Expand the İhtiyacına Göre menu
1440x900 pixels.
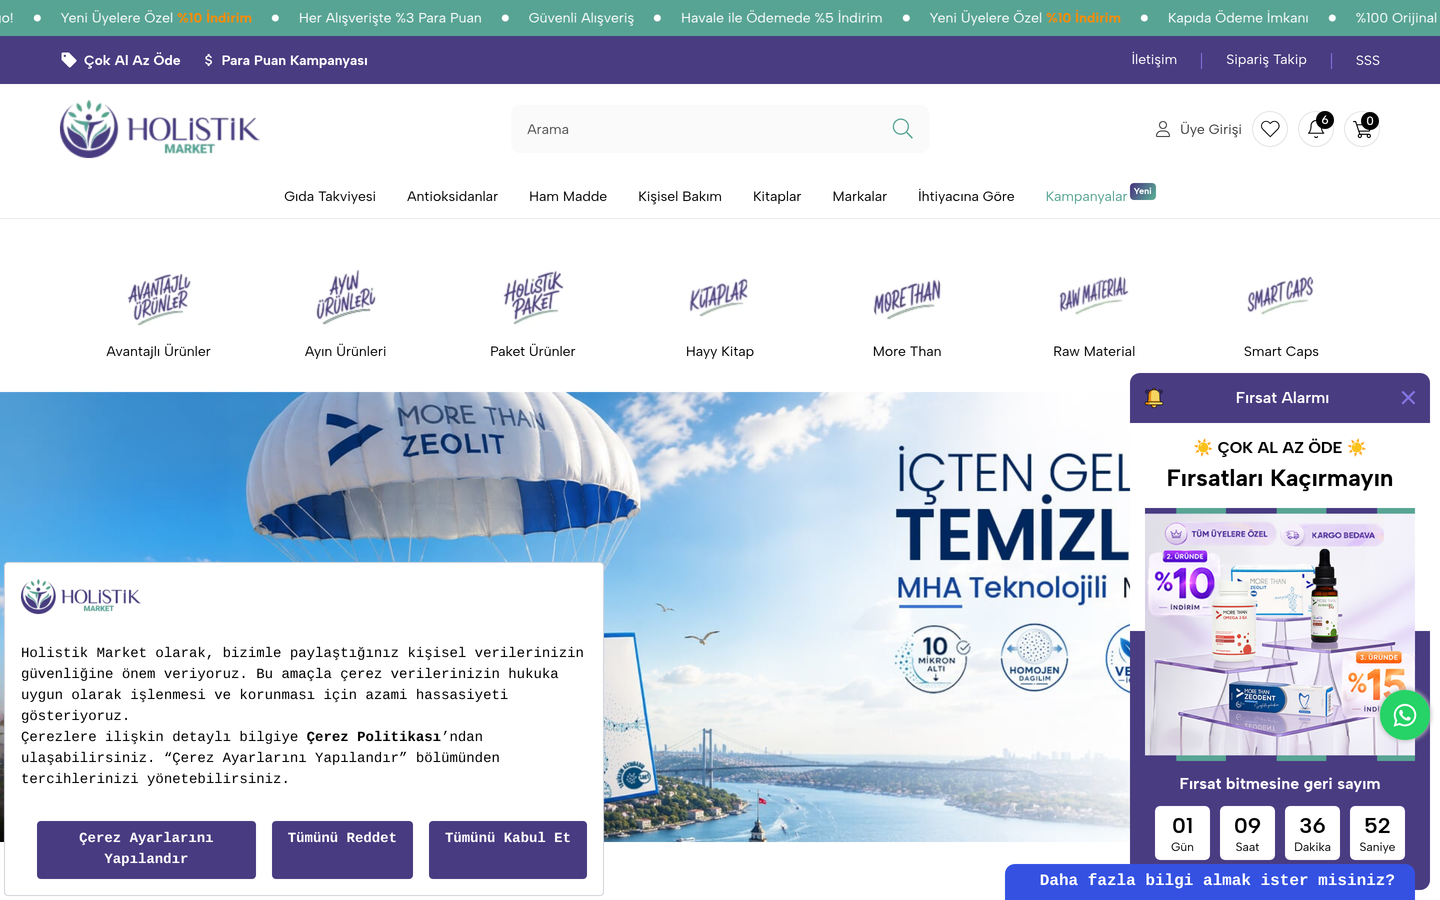point(966,196)
